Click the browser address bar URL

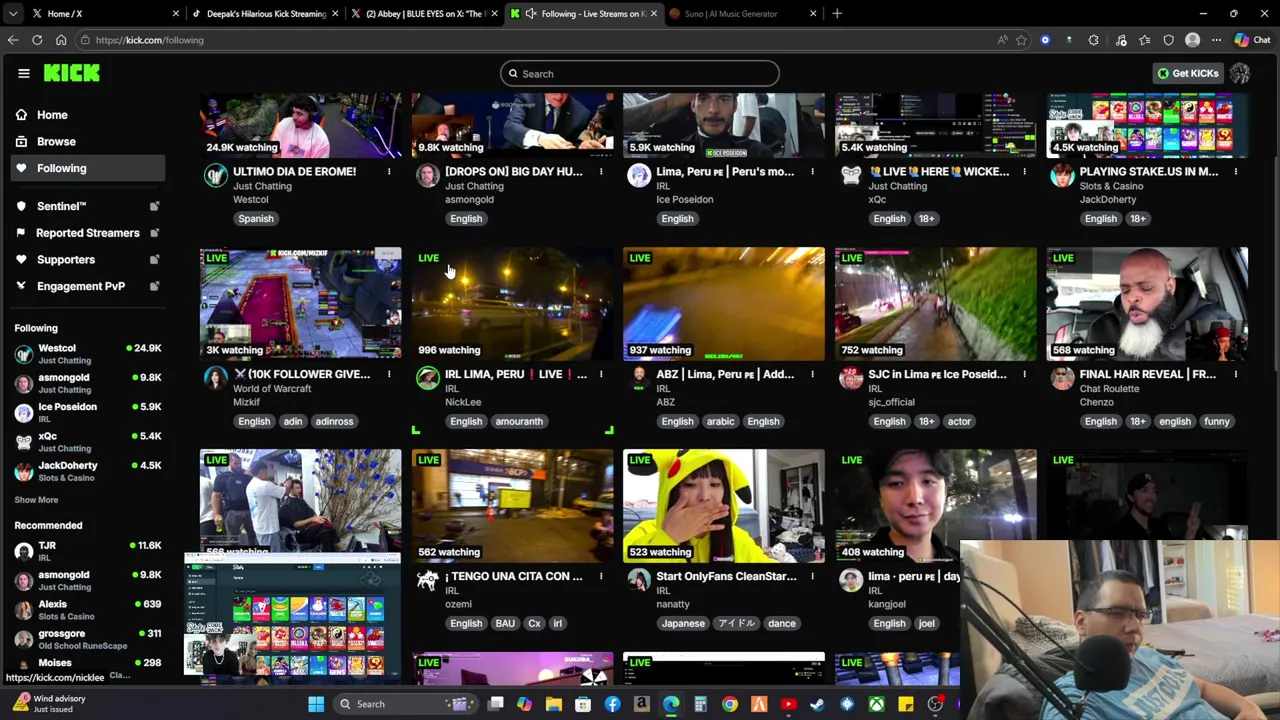pos(149,40)
